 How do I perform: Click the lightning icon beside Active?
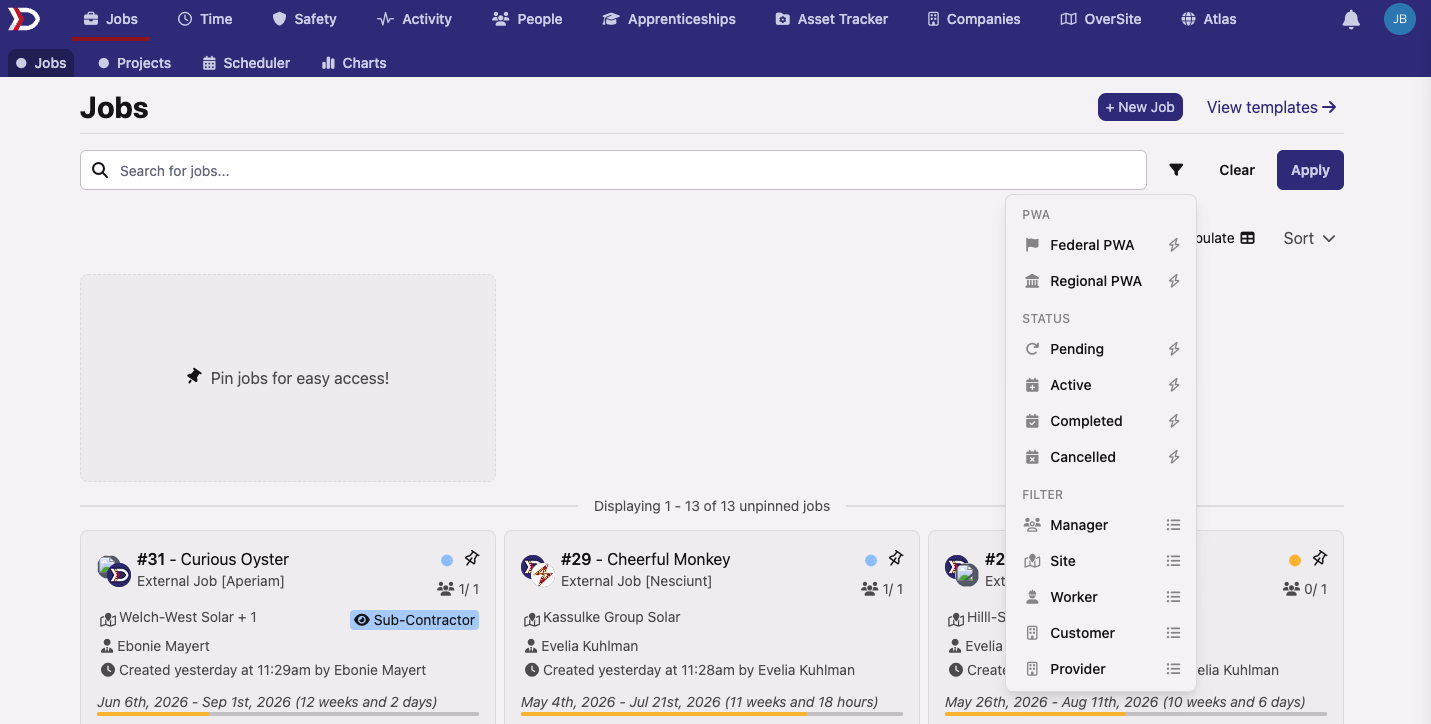point(1174,385)
